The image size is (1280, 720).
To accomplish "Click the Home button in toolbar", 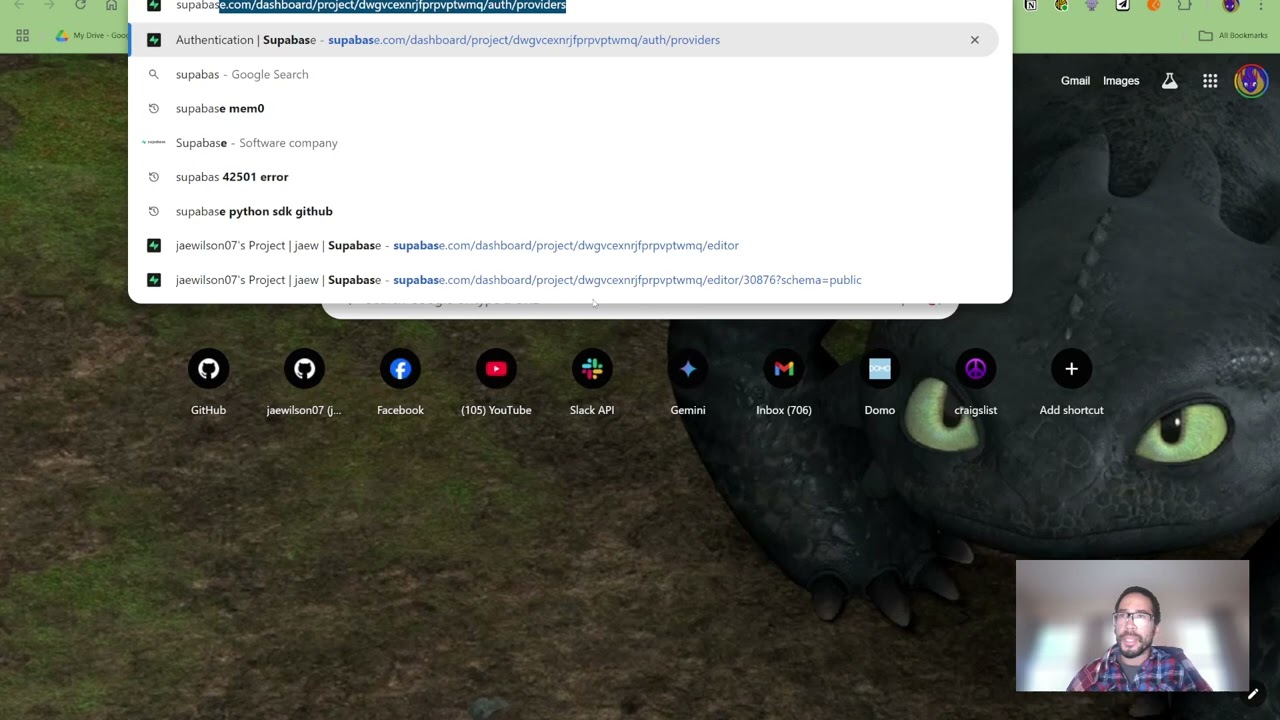I will click(x=111, y=5).
